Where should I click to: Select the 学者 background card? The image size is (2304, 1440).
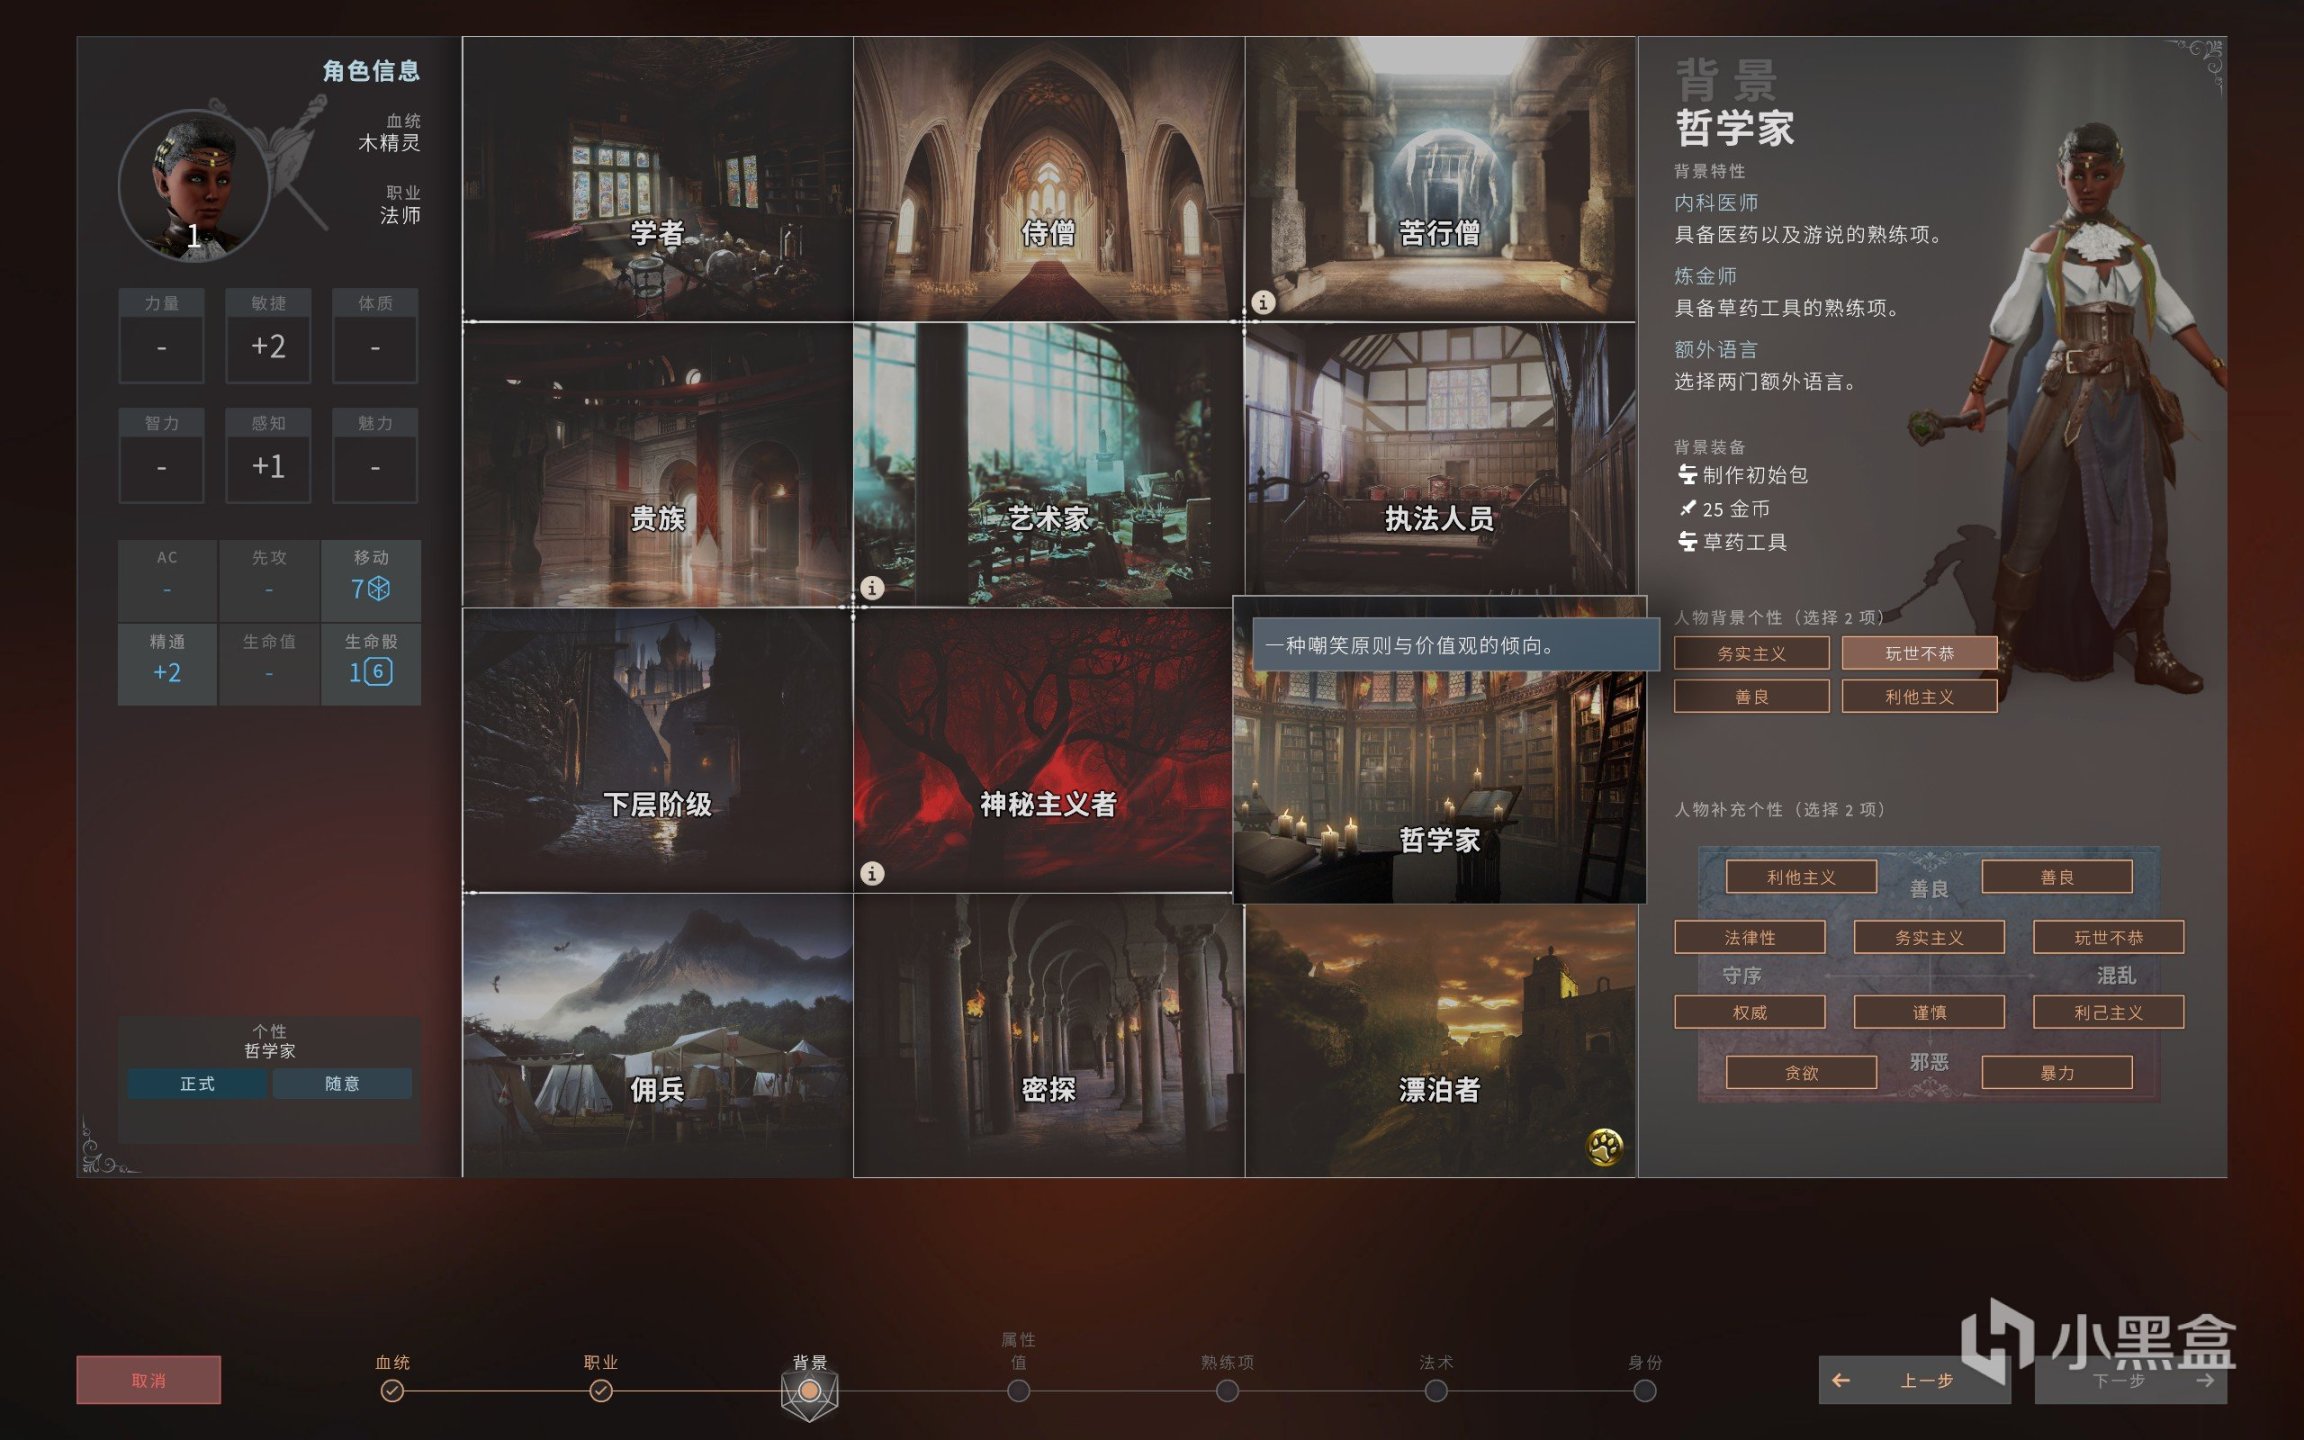(x=657, y=179)
